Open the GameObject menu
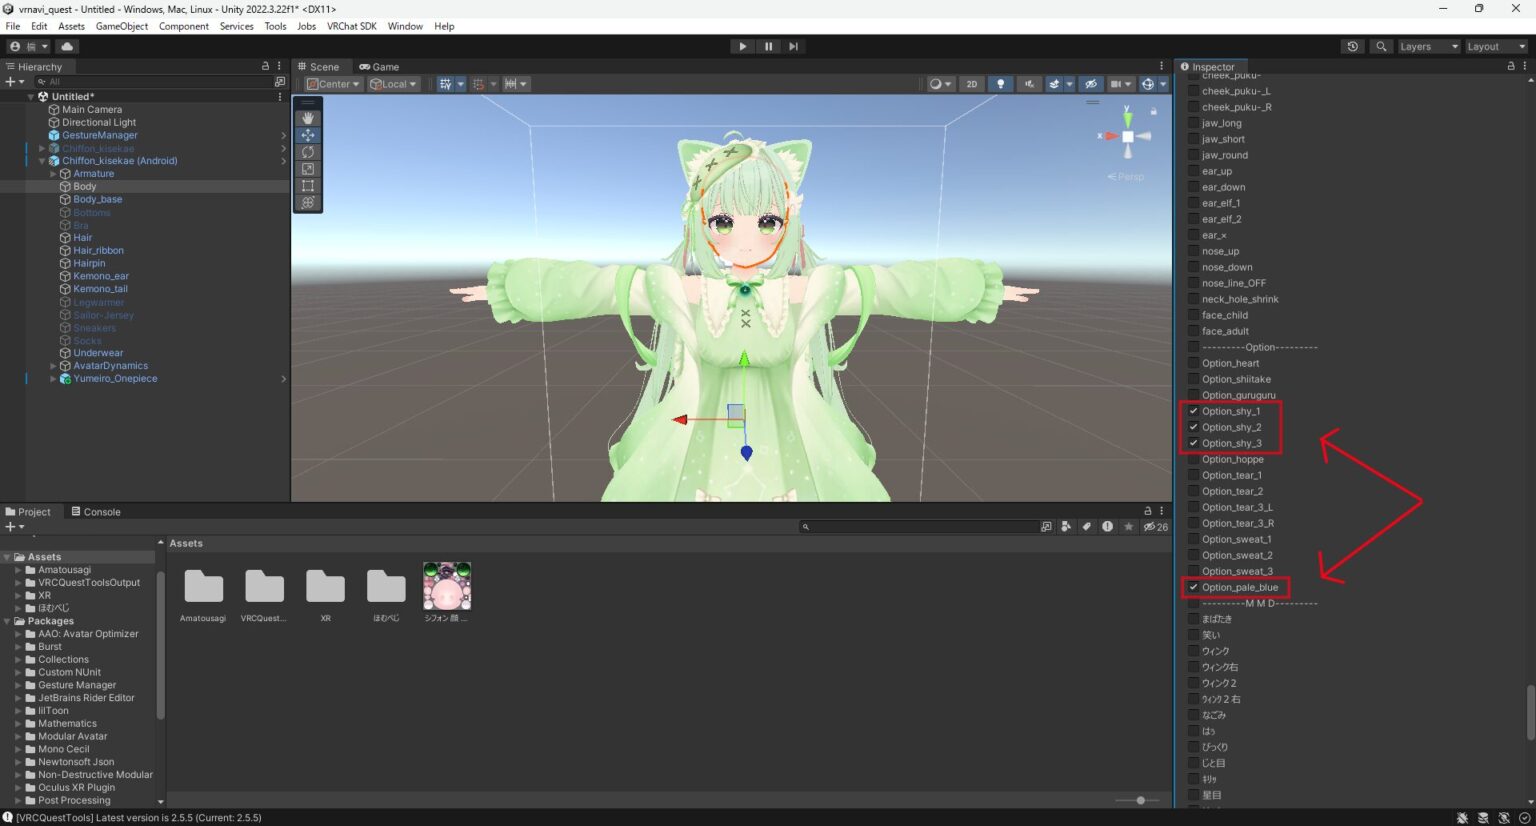The width and height of the screenshot is (1536, 826). click(122, 26)
